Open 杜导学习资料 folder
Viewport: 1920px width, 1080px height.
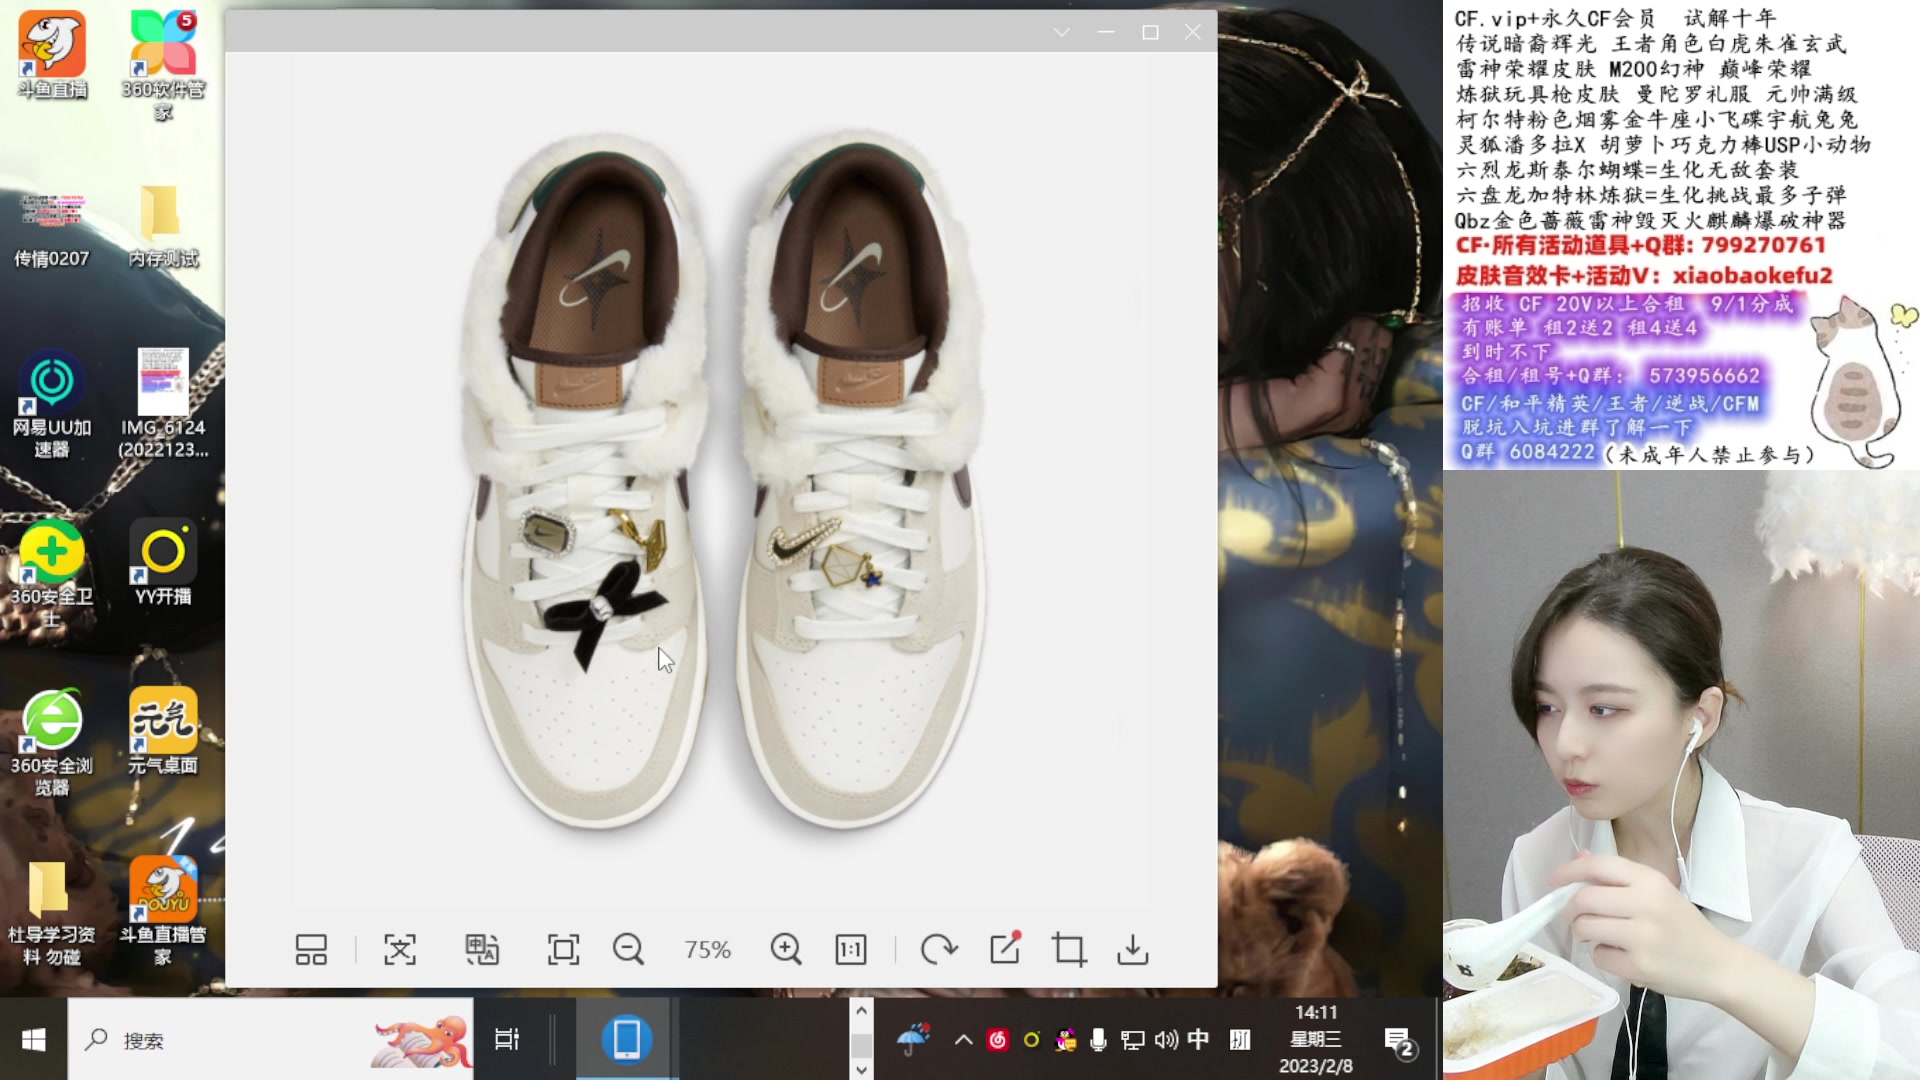pos(52,912)
